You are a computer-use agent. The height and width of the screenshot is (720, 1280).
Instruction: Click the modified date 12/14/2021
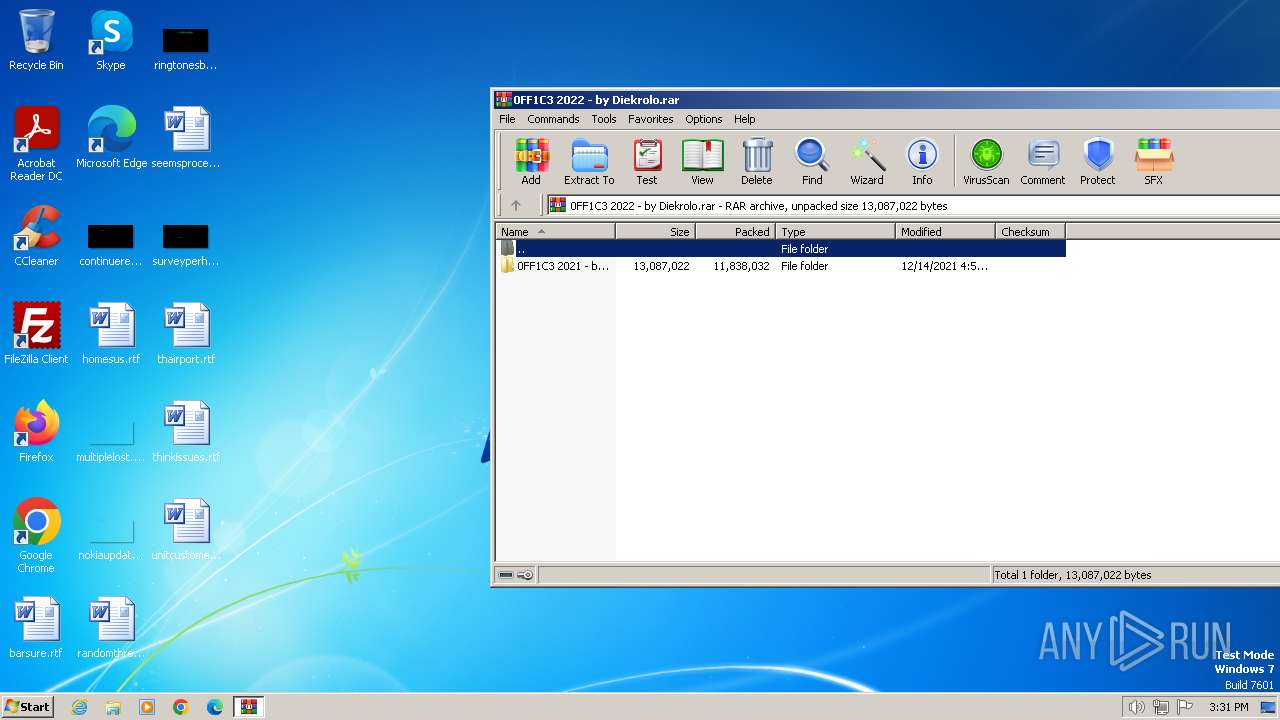944,266
